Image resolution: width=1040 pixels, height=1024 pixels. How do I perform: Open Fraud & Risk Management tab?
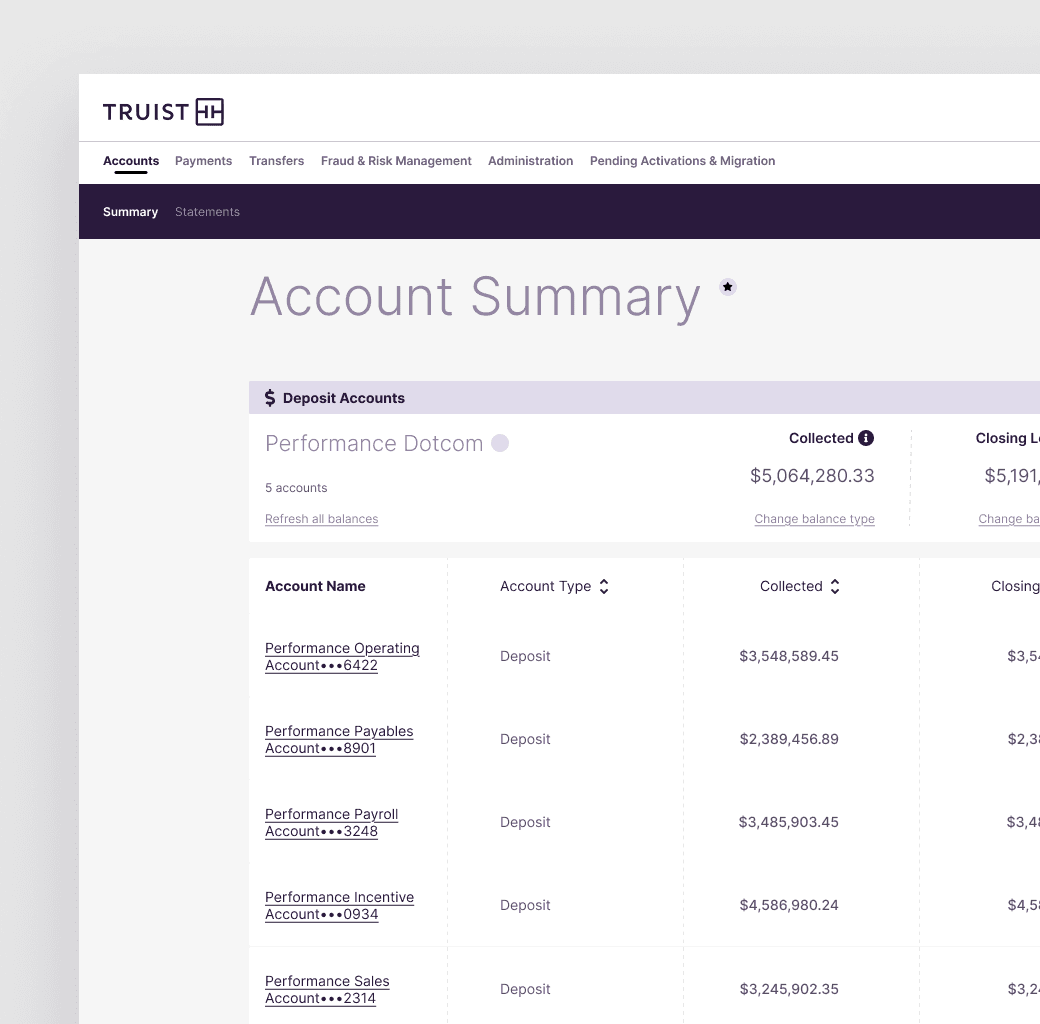[x=396, y=160]
